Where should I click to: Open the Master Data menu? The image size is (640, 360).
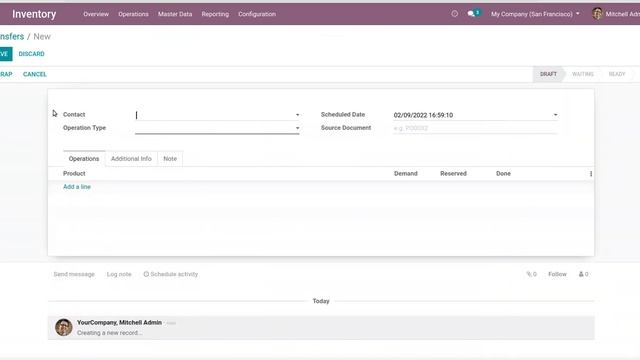(175, 14)
